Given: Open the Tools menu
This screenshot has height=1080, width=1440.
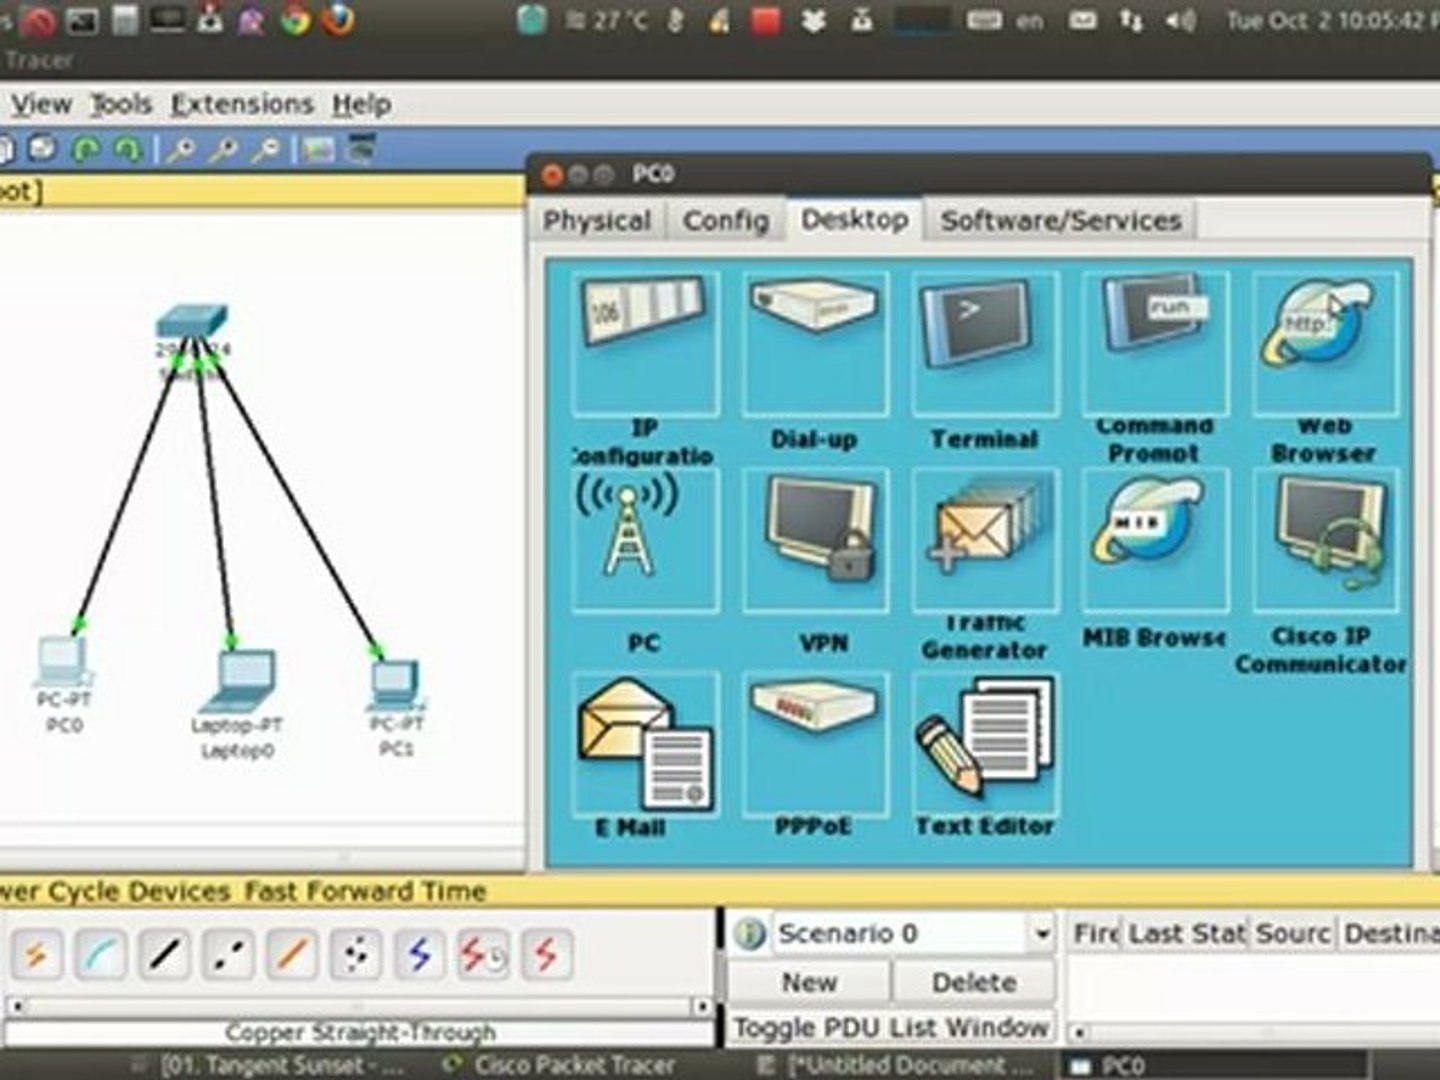Looking at the screenshot, I should click(121, 104).
